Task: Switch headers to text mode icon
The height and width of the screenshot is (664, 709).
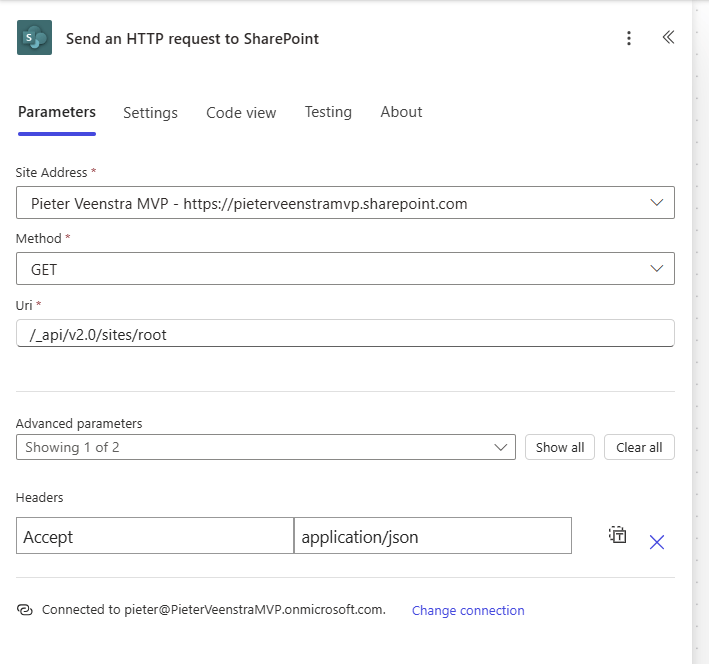Action: click(617, 535)
